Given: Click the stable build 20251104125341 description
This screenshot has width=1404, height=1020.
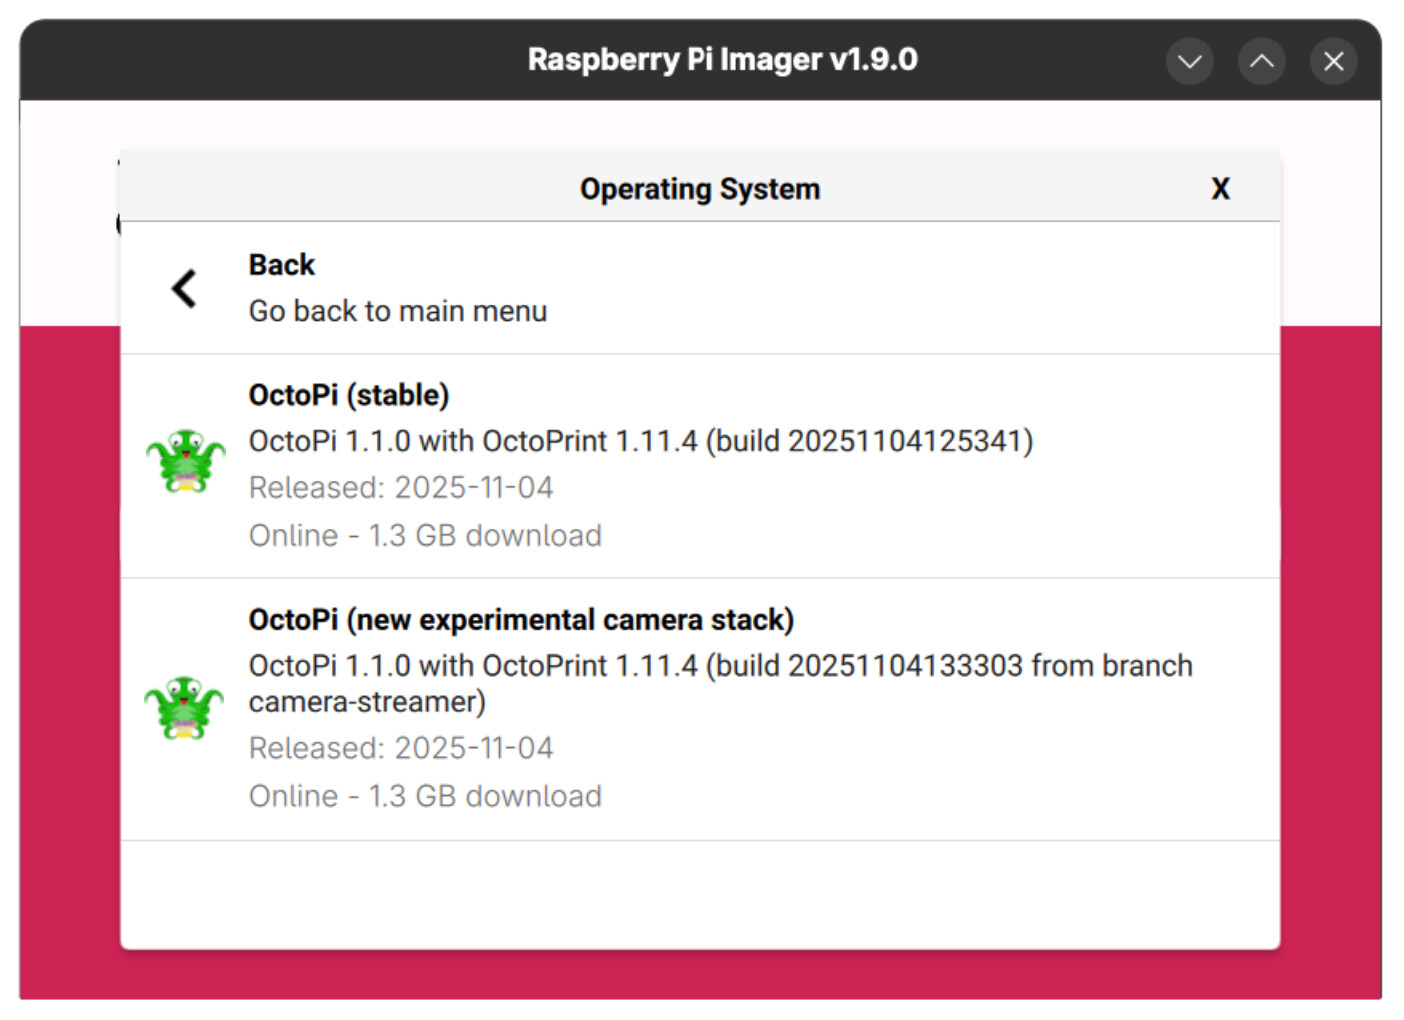Looking at the screenshot, I should [640, 441].
